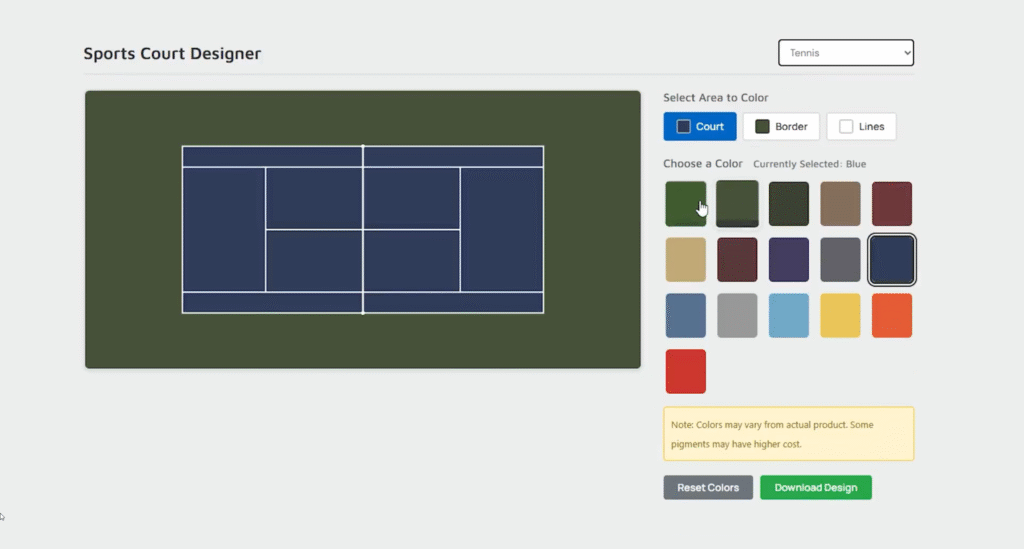Select the light gray color swatch
This screenshot has width=1024, height=549.
(737, 316)
